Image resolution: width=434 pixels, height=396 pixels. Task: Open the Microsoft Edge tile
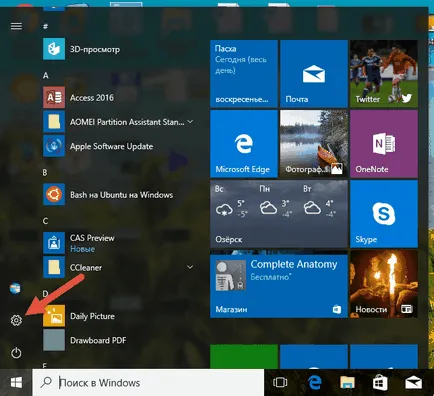click(244, 144)
